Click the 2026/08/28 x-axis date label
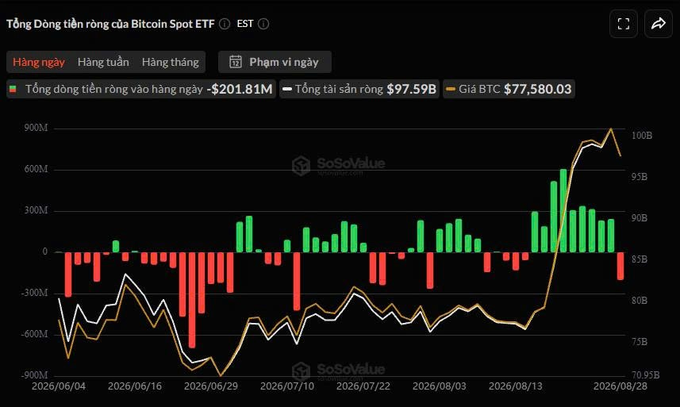Viewport: 680px width, 407px height. tap(620, 386)
